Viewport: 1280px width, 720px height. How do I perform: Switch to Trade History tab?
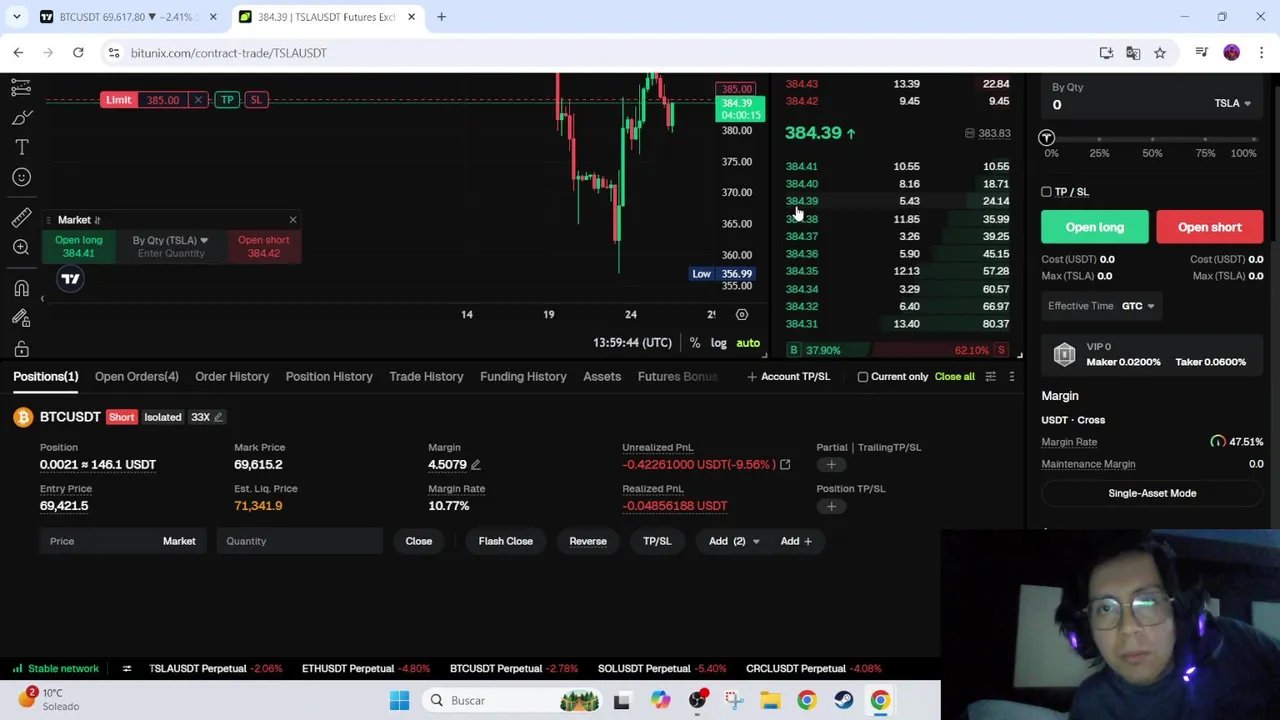click(426, 377)
